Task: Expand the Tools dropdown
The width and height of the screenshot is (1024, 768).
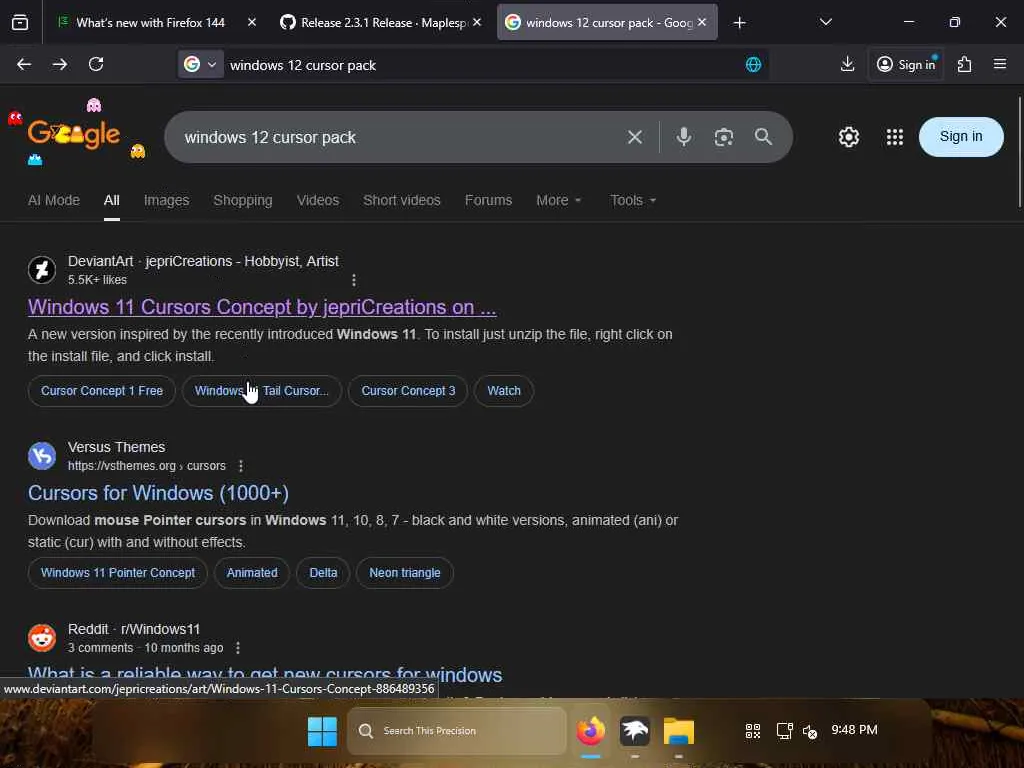Action: tap(633, 200)
